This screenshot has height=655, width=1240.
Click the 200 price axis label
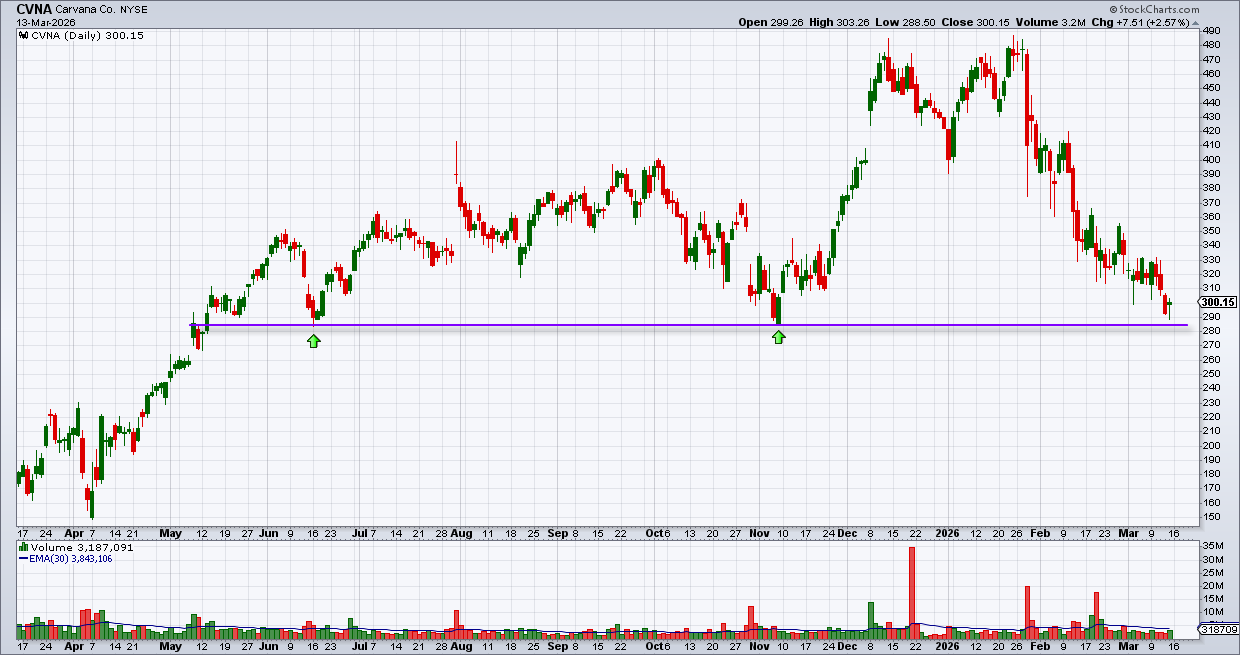(1212, 445)
